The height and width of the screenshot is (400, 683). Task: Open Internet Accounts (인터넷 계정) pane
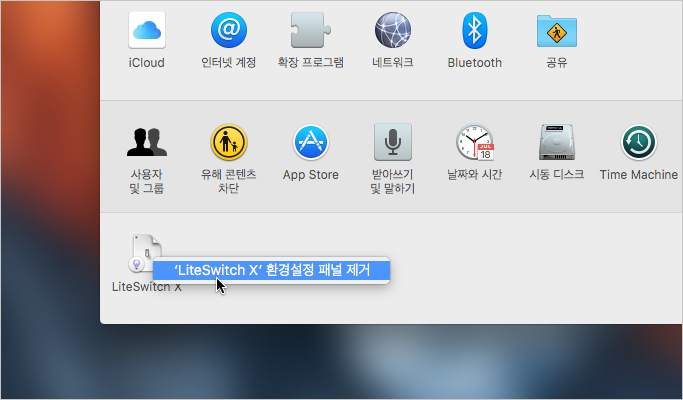[x=229, y=30]
